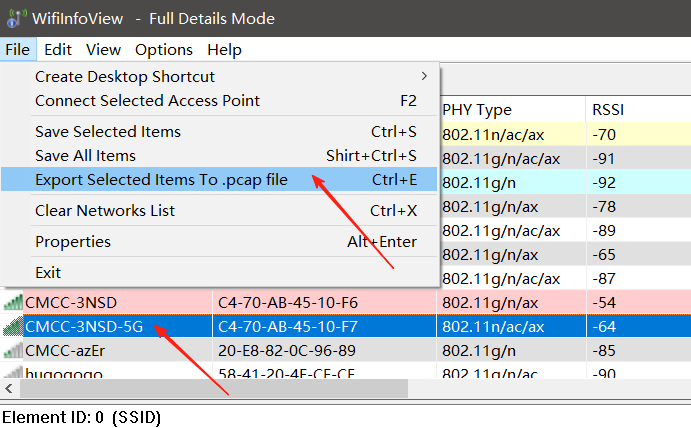Open the Options menu
The image size is (691, 428).
164,50
